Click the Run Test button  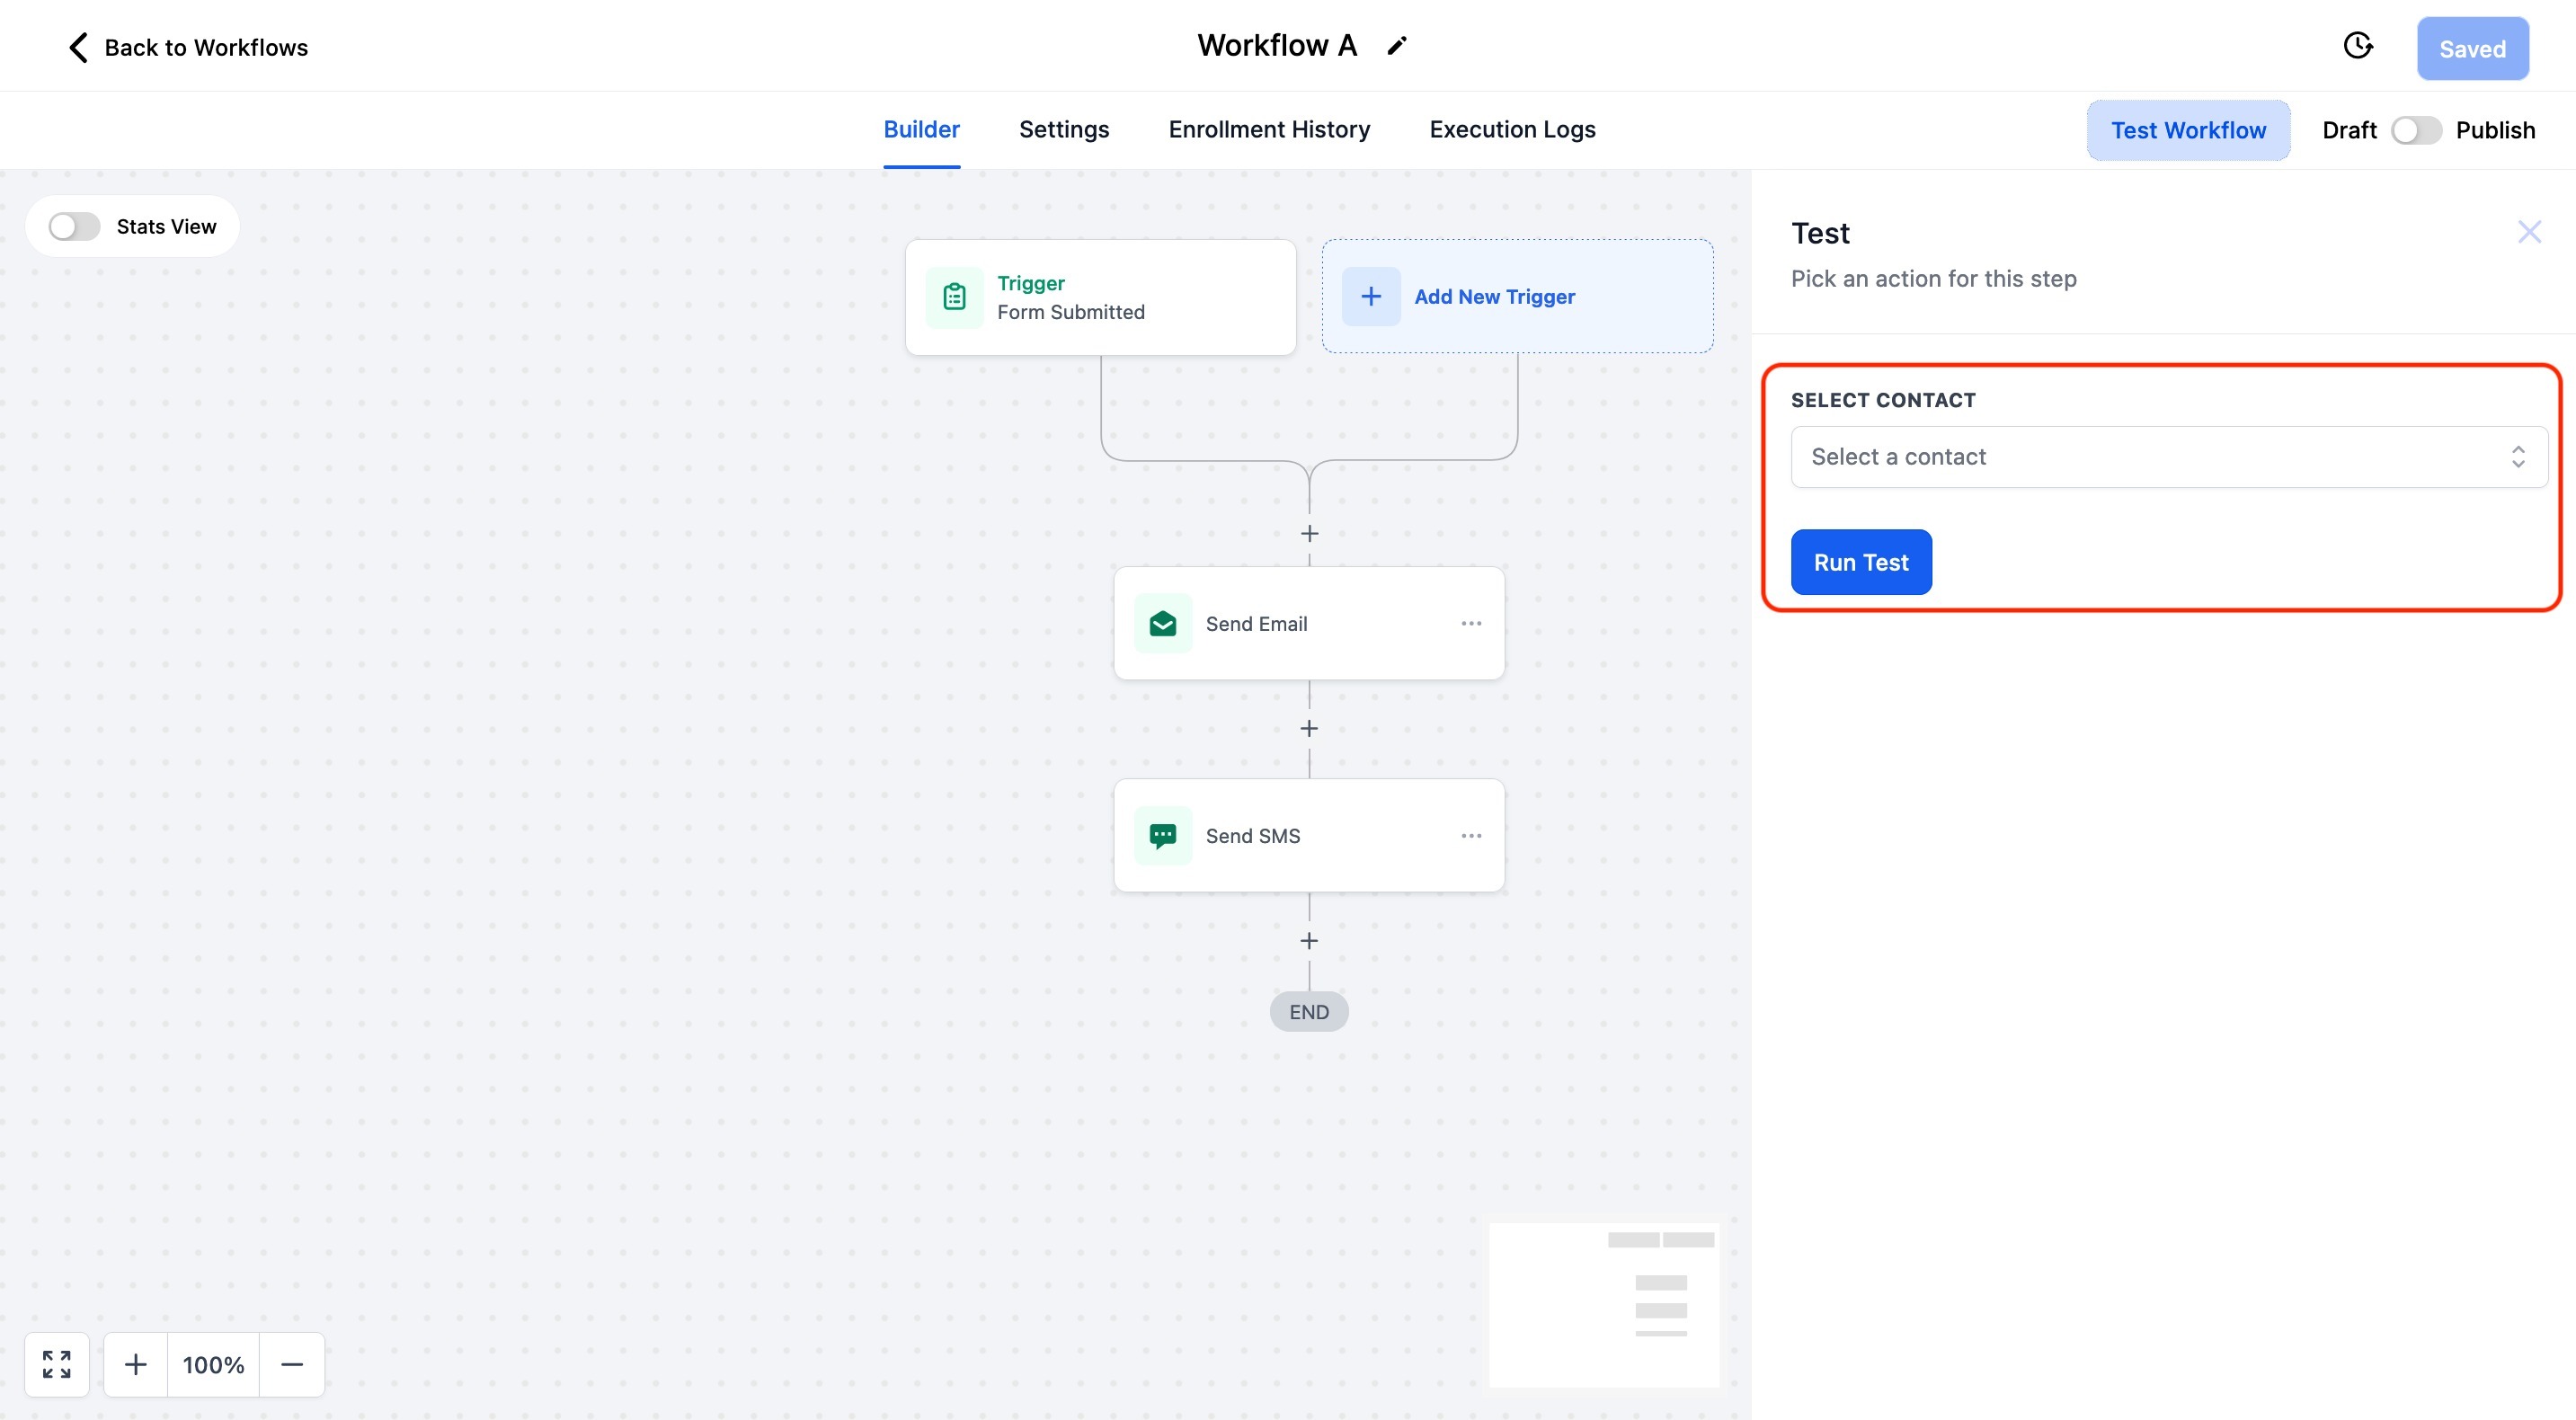[x=1860, y=562]
